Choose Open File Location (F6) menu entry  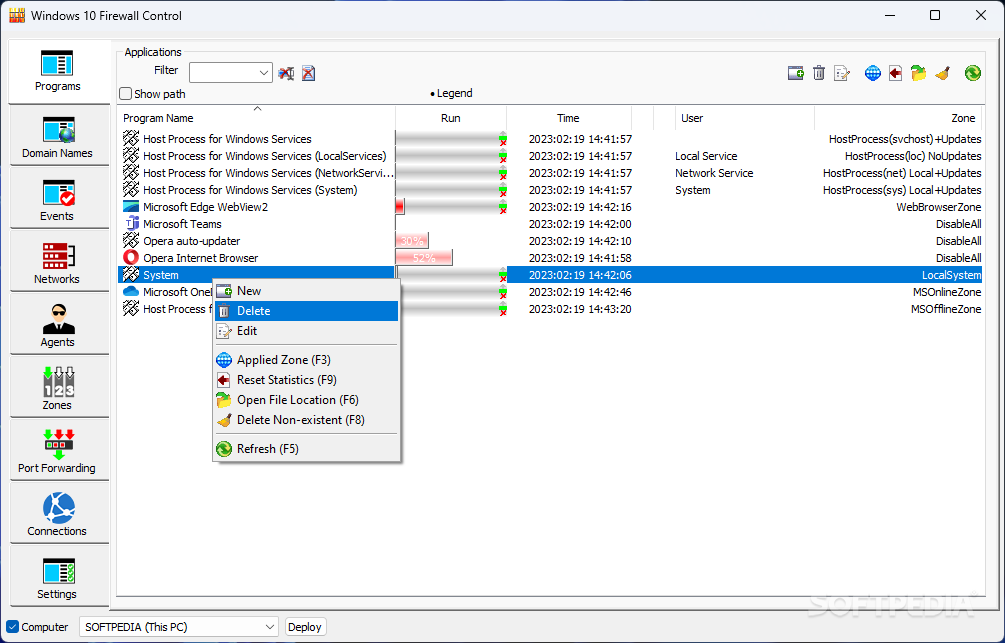pyautogui.click(x=306, y=400)
